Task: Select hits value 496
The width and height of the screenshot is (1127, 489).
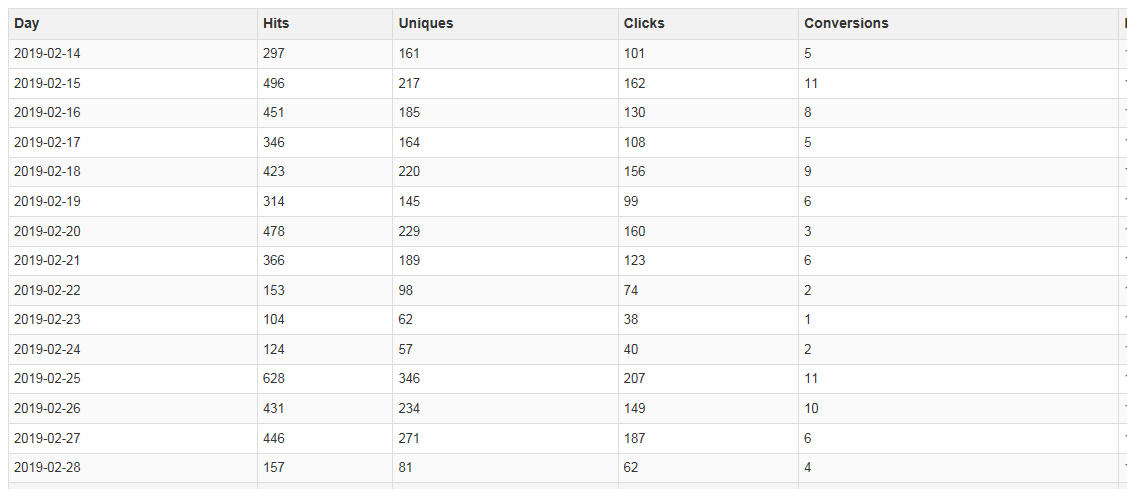Action: pos(274,84)
